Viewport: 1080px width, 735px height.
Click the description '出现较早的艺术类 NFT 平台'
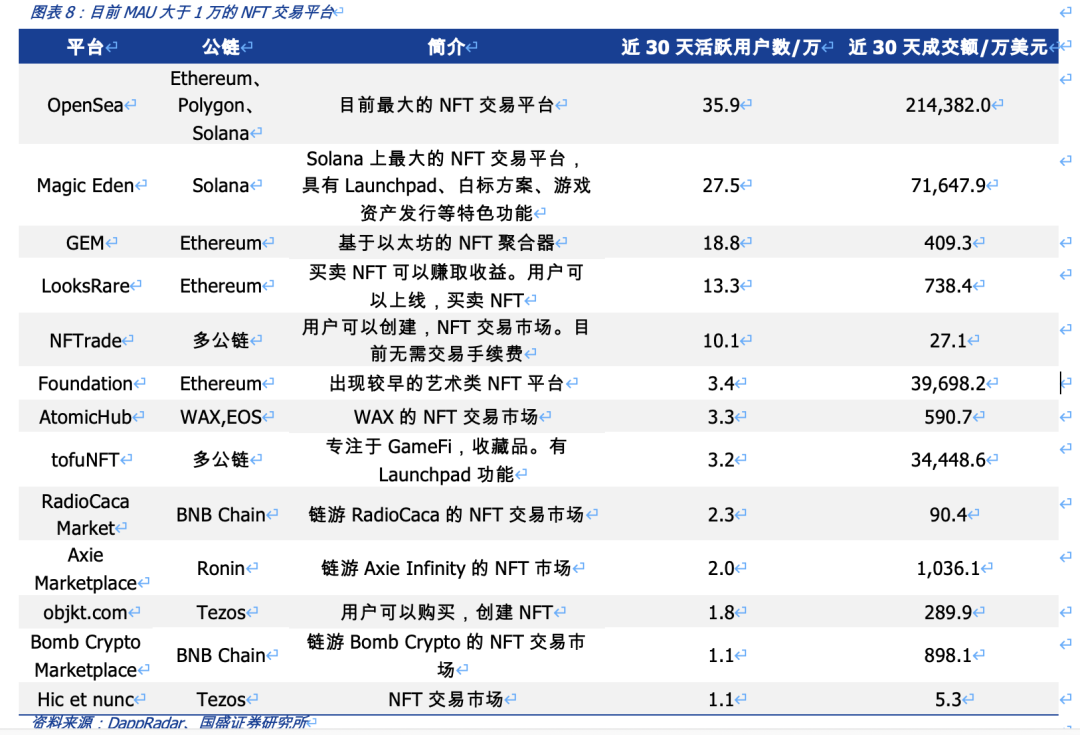(446, 384)
